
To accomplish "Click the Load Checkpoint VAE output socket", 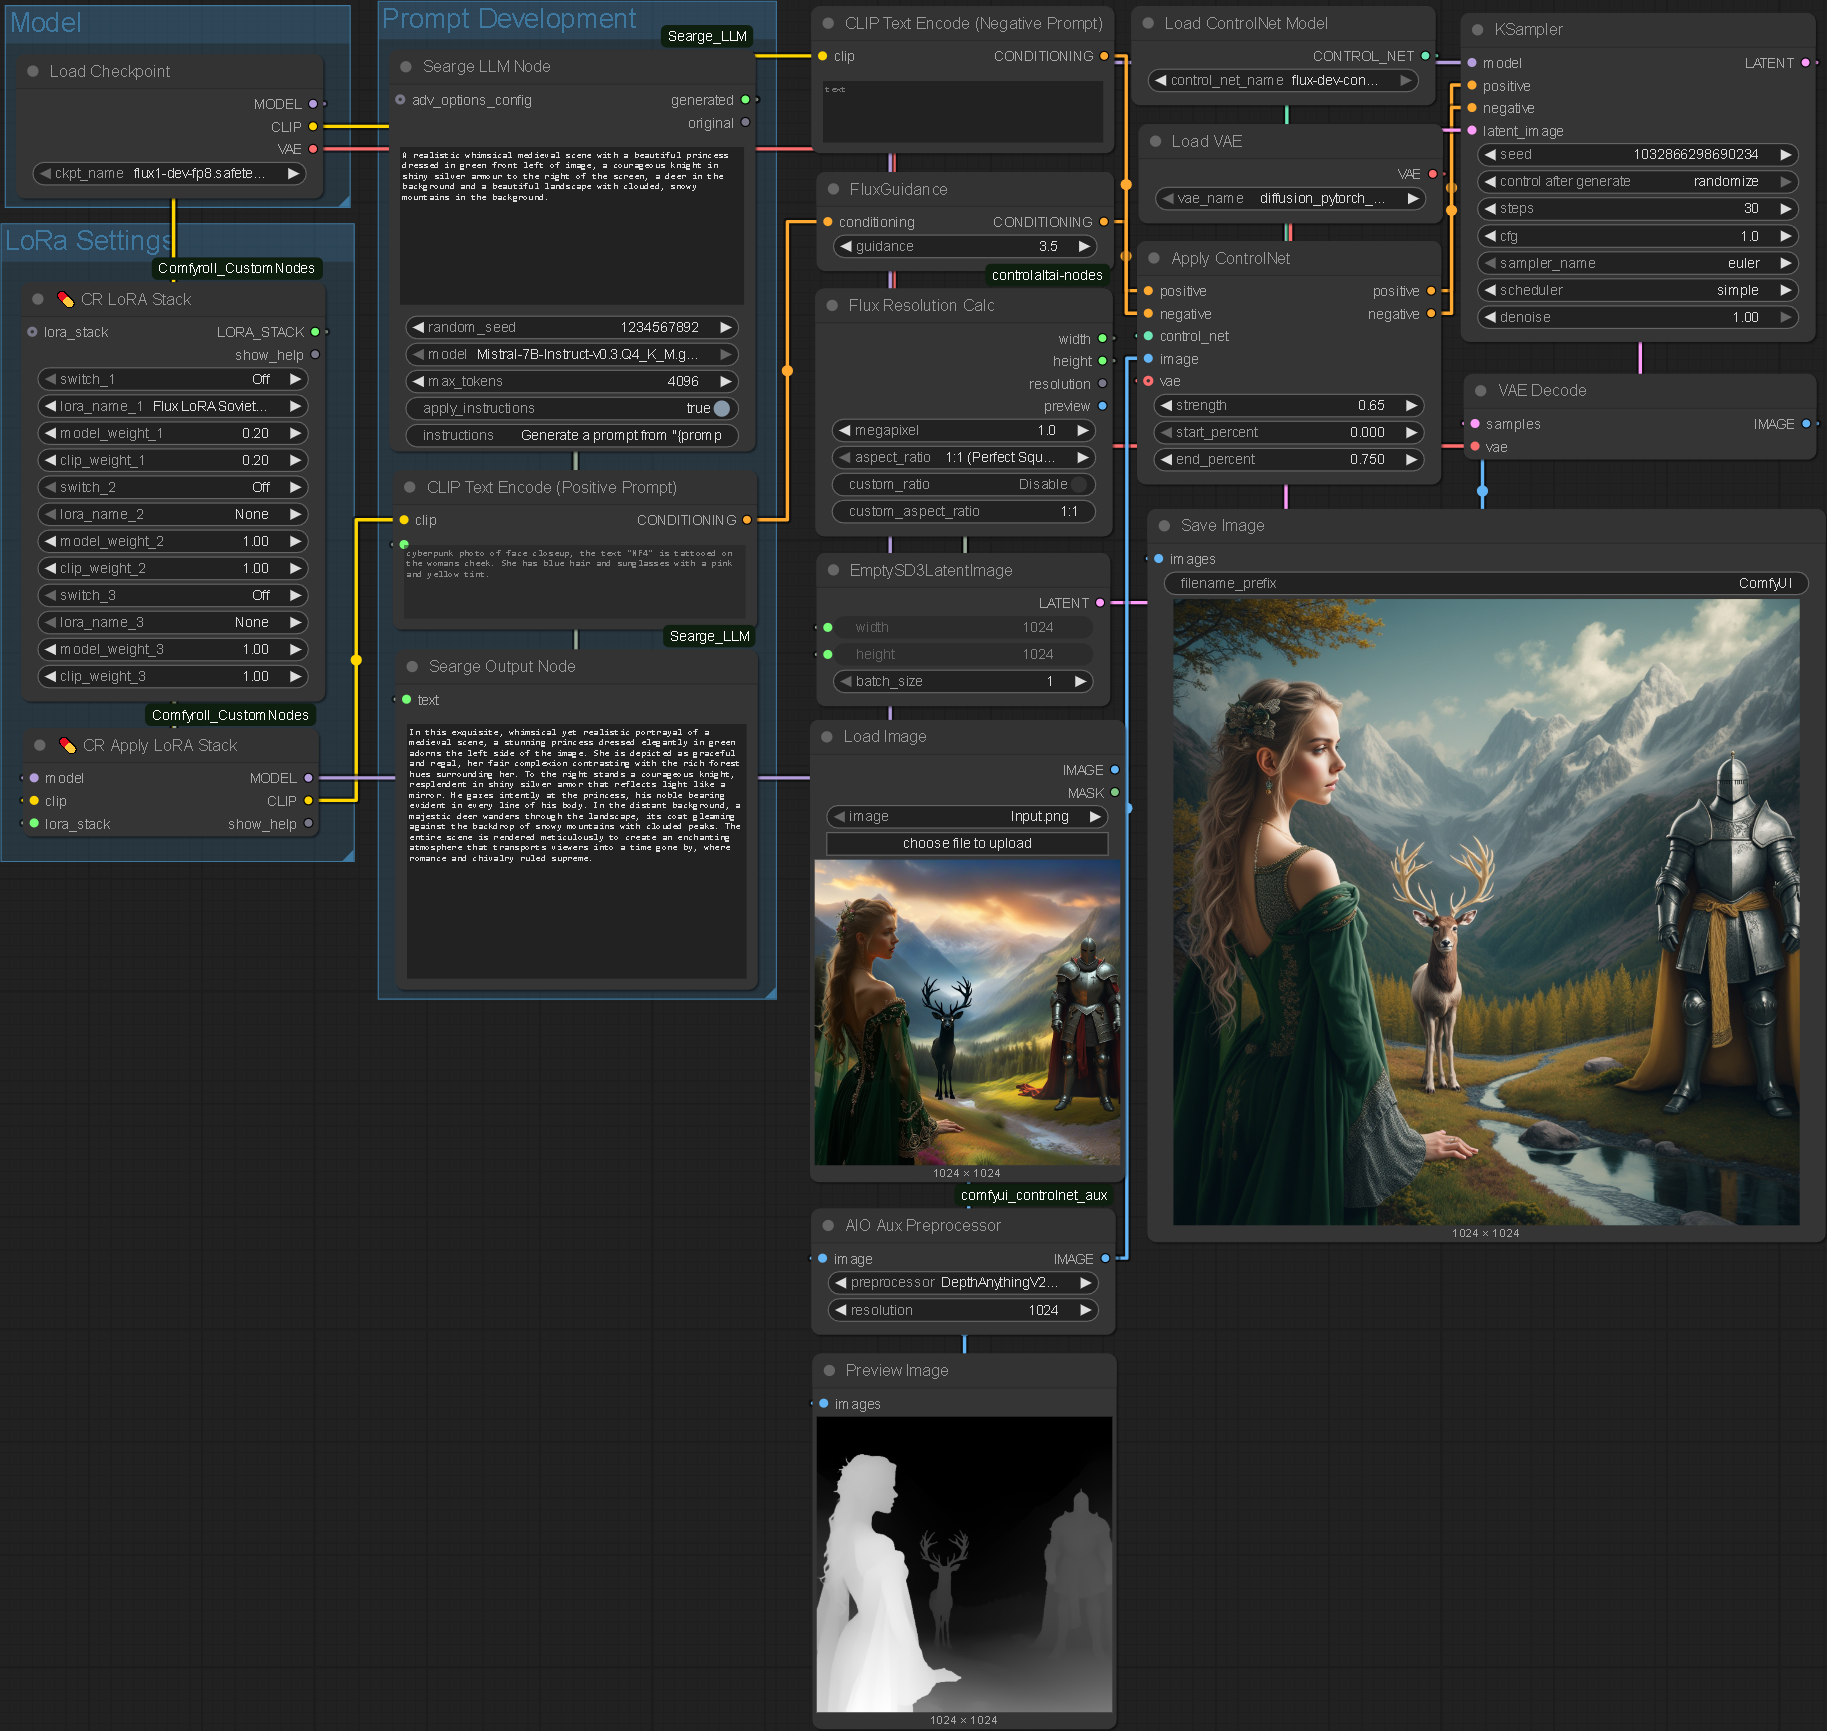I will [x=313, y=149].
